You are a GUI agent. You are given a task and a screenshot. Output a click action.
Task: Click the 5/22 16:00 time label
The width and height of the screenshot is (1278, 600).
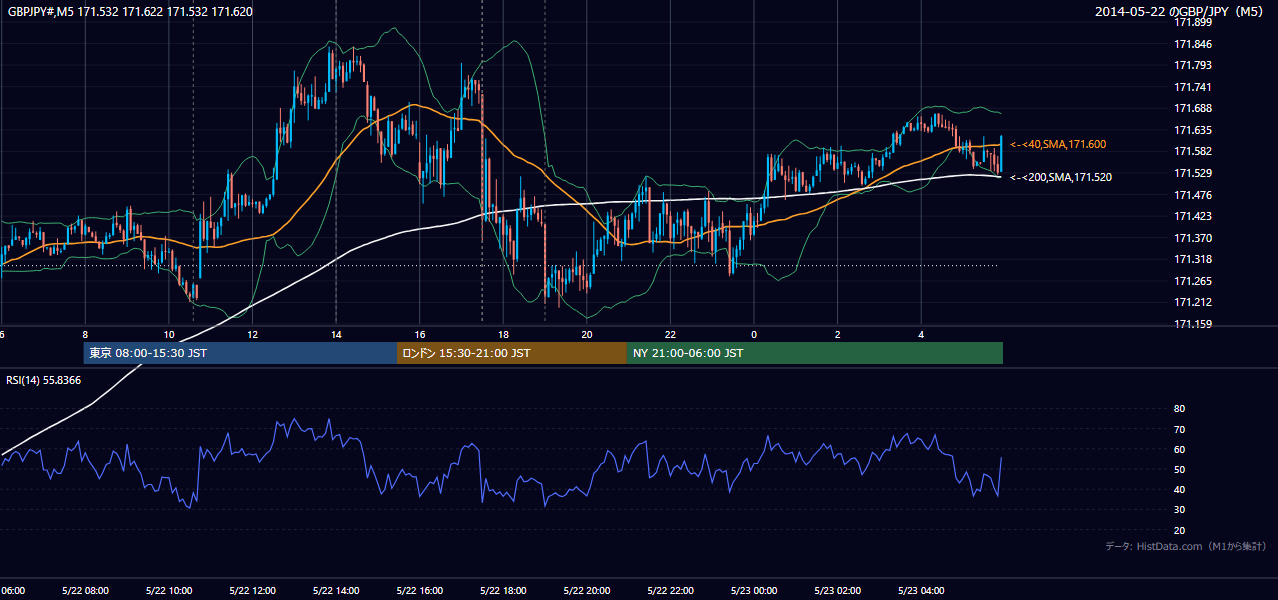[x=419, y=591]
